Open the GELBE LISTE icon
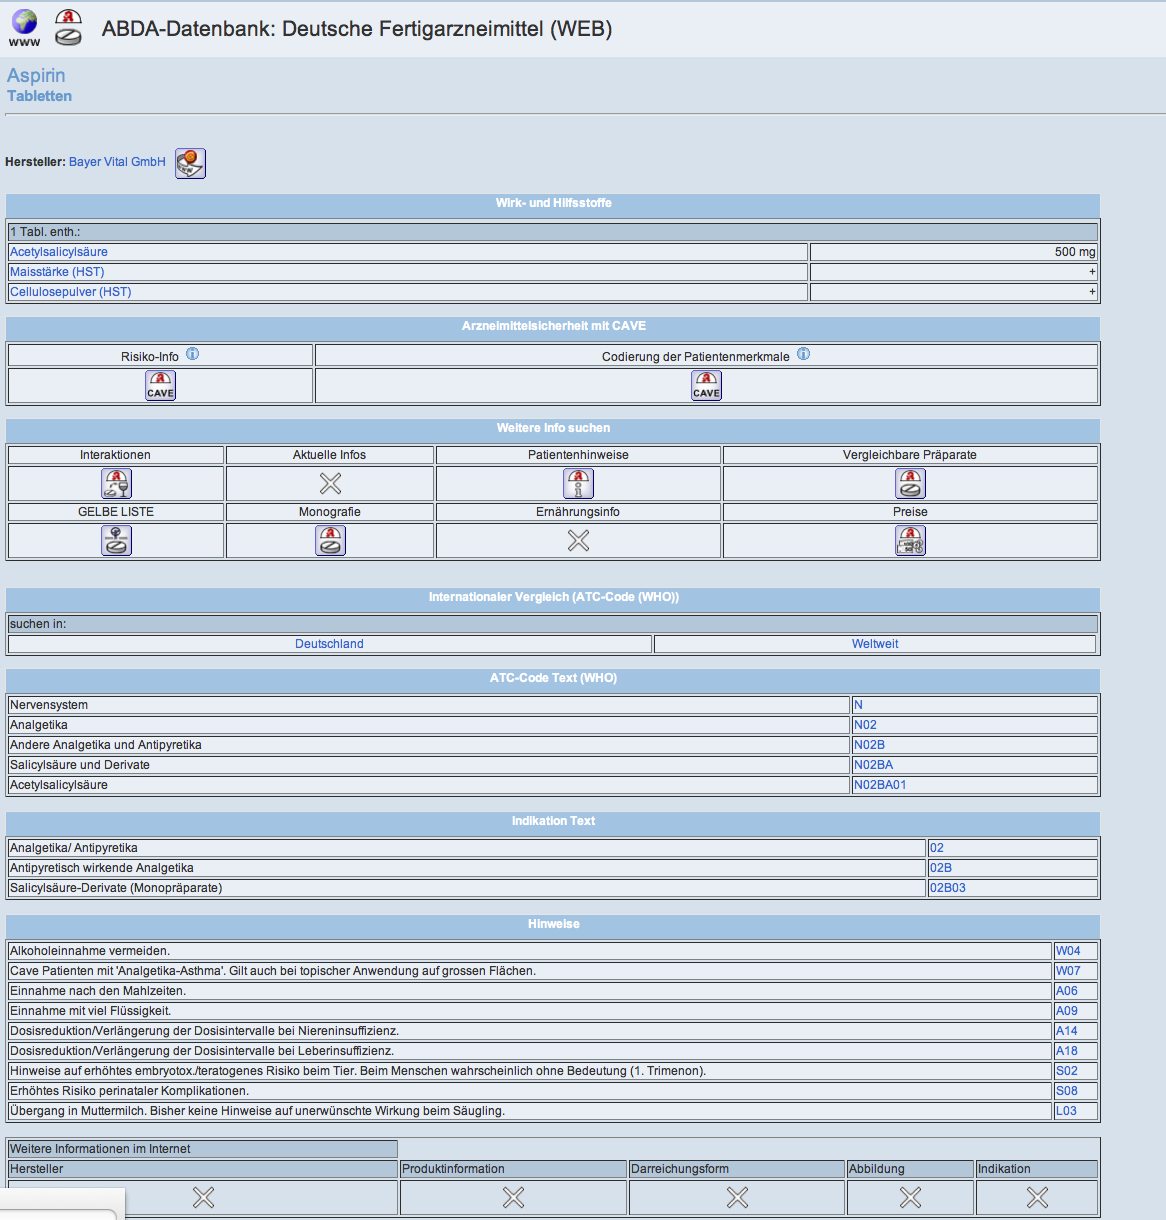Viewport: 1166px width, 1220px height. pyautogui.click(x=116, y=541)
